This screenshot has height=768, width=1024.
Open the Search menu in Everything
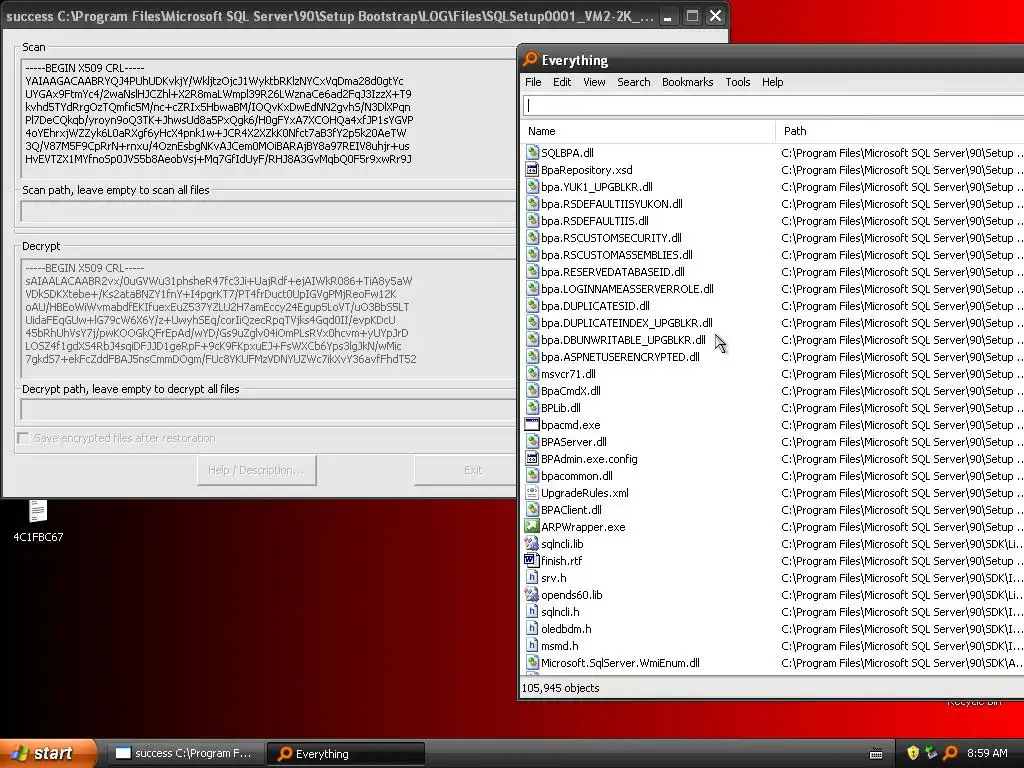pyautogui.click(x=633, y=82)
